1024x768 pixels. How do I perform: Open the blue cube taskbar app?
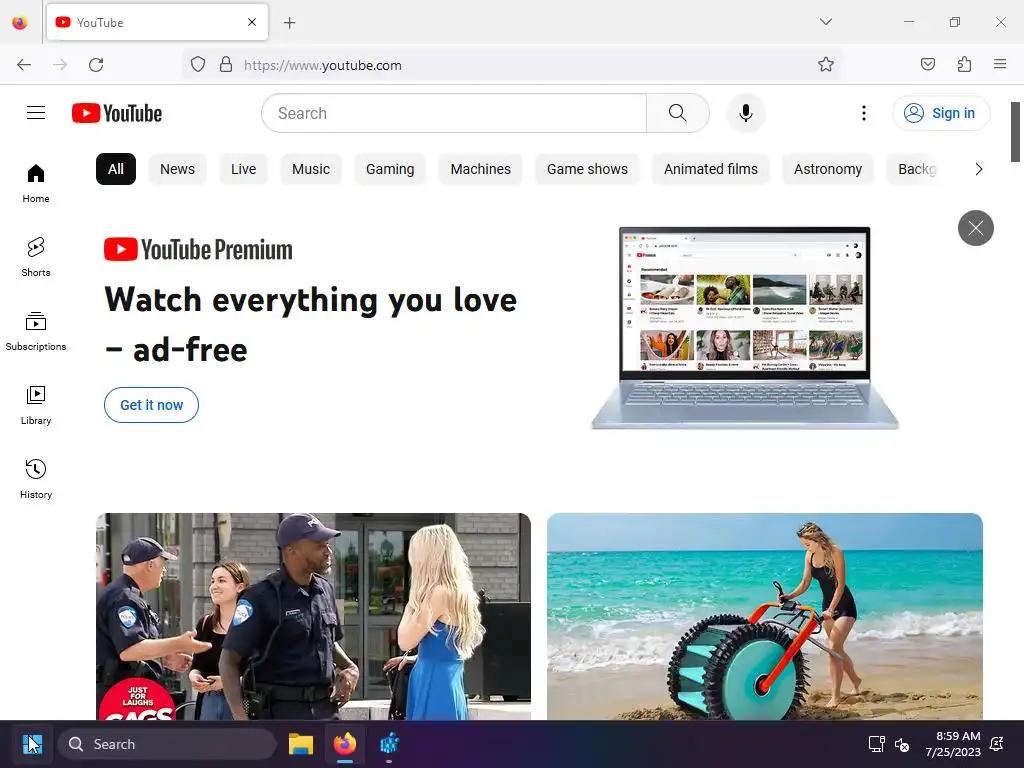pyautogui.click(x=389, y=744)
